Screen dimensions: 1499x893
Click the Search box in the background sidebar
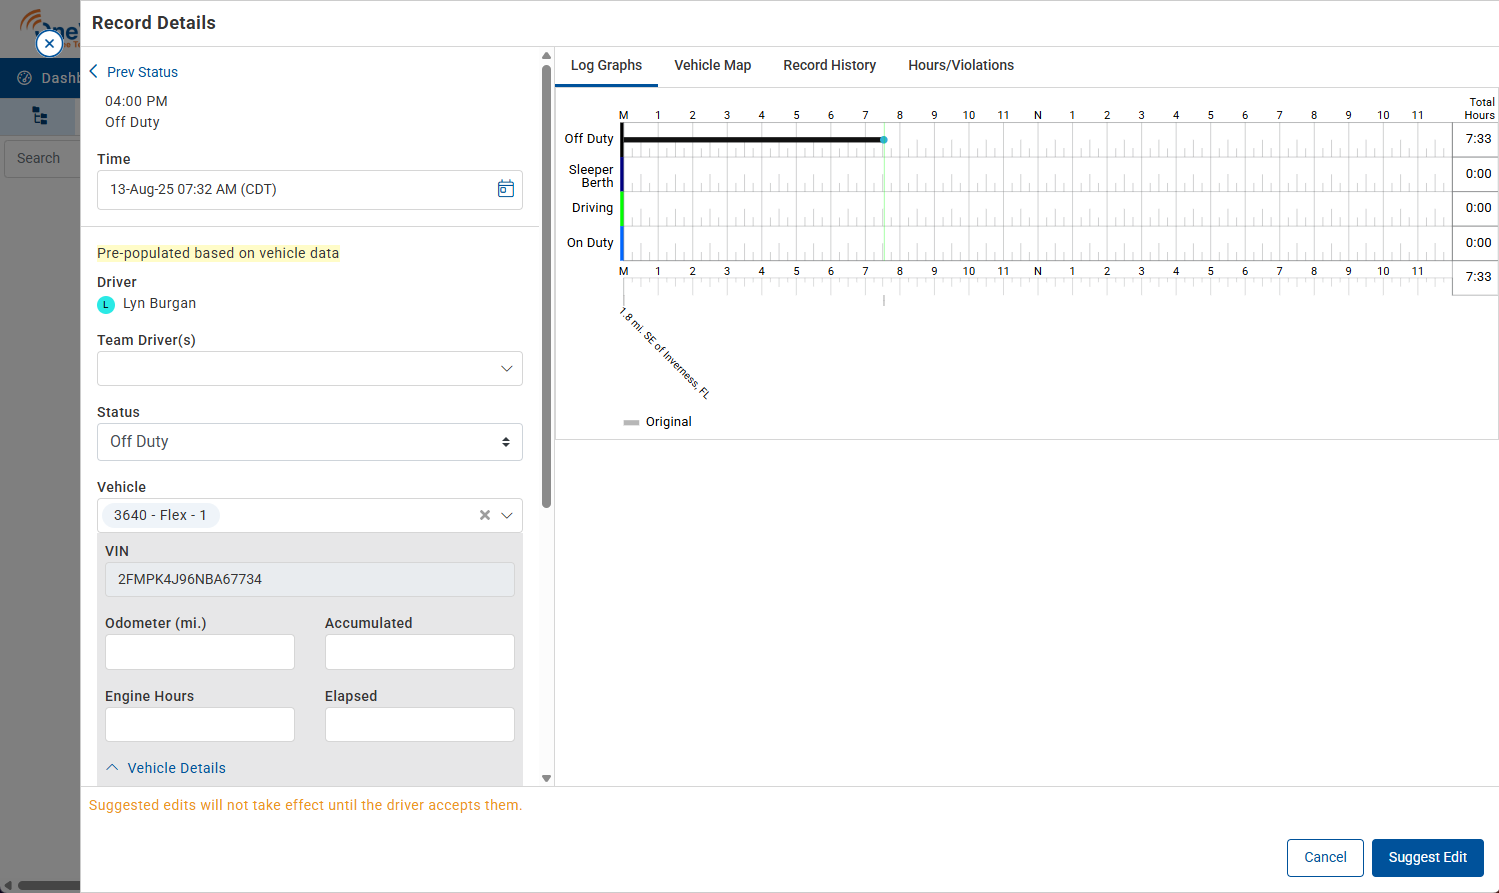coord(42,158)
